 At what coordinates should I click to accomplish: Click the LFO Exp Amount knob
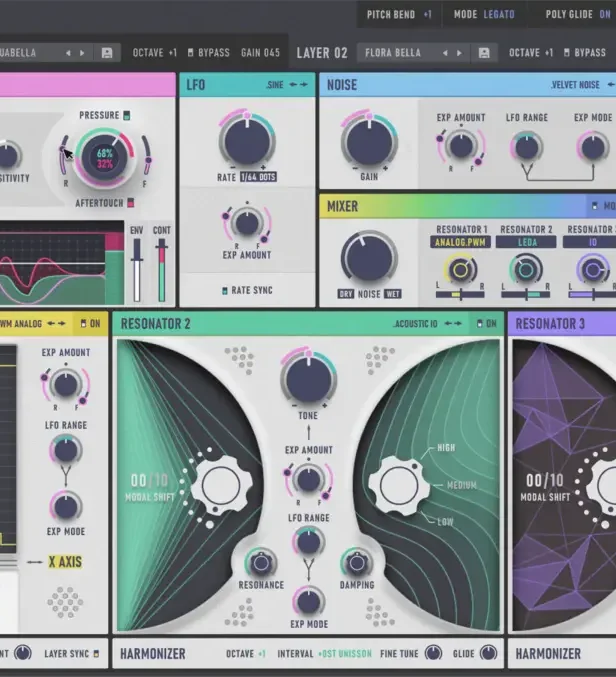pos(247,224)
